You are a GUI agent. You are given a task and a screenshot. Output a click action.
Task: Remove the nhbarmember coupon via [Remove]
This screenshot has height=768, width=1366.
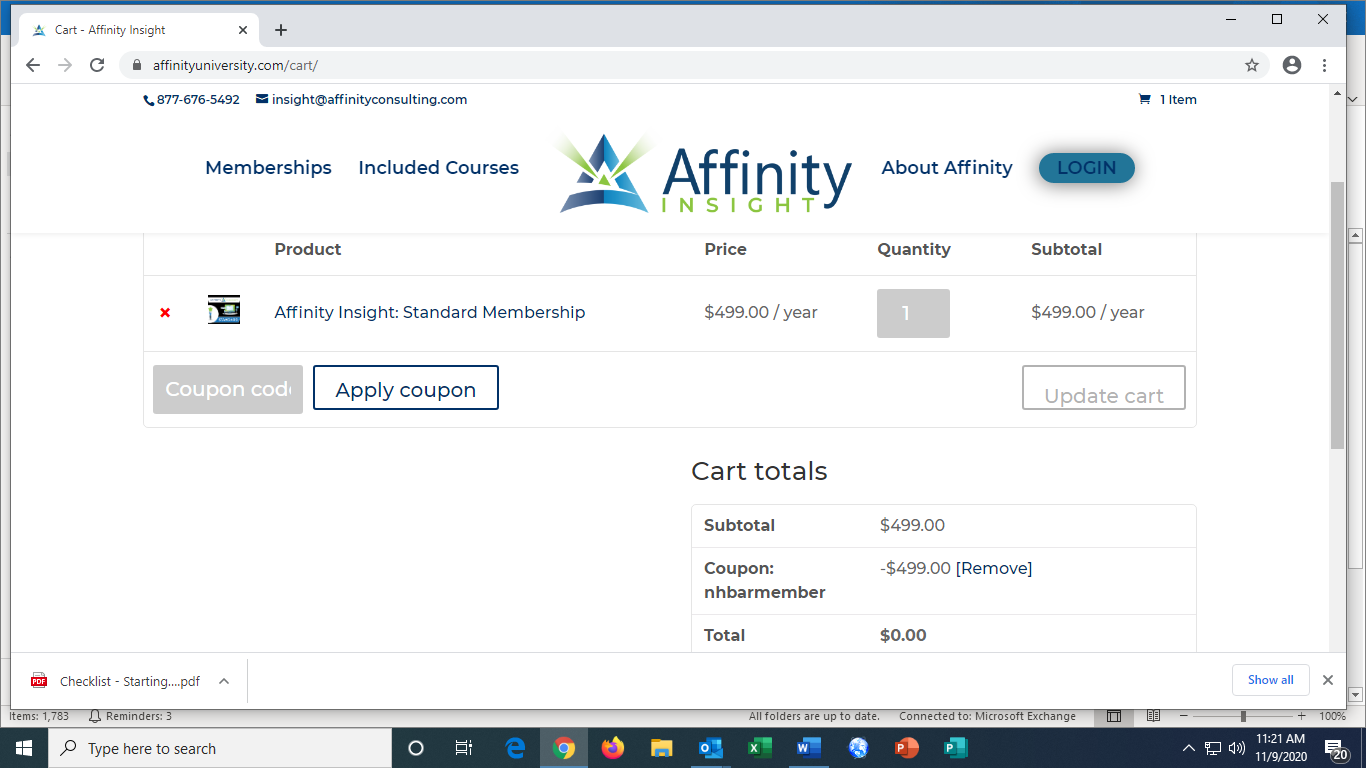(994, 568)
